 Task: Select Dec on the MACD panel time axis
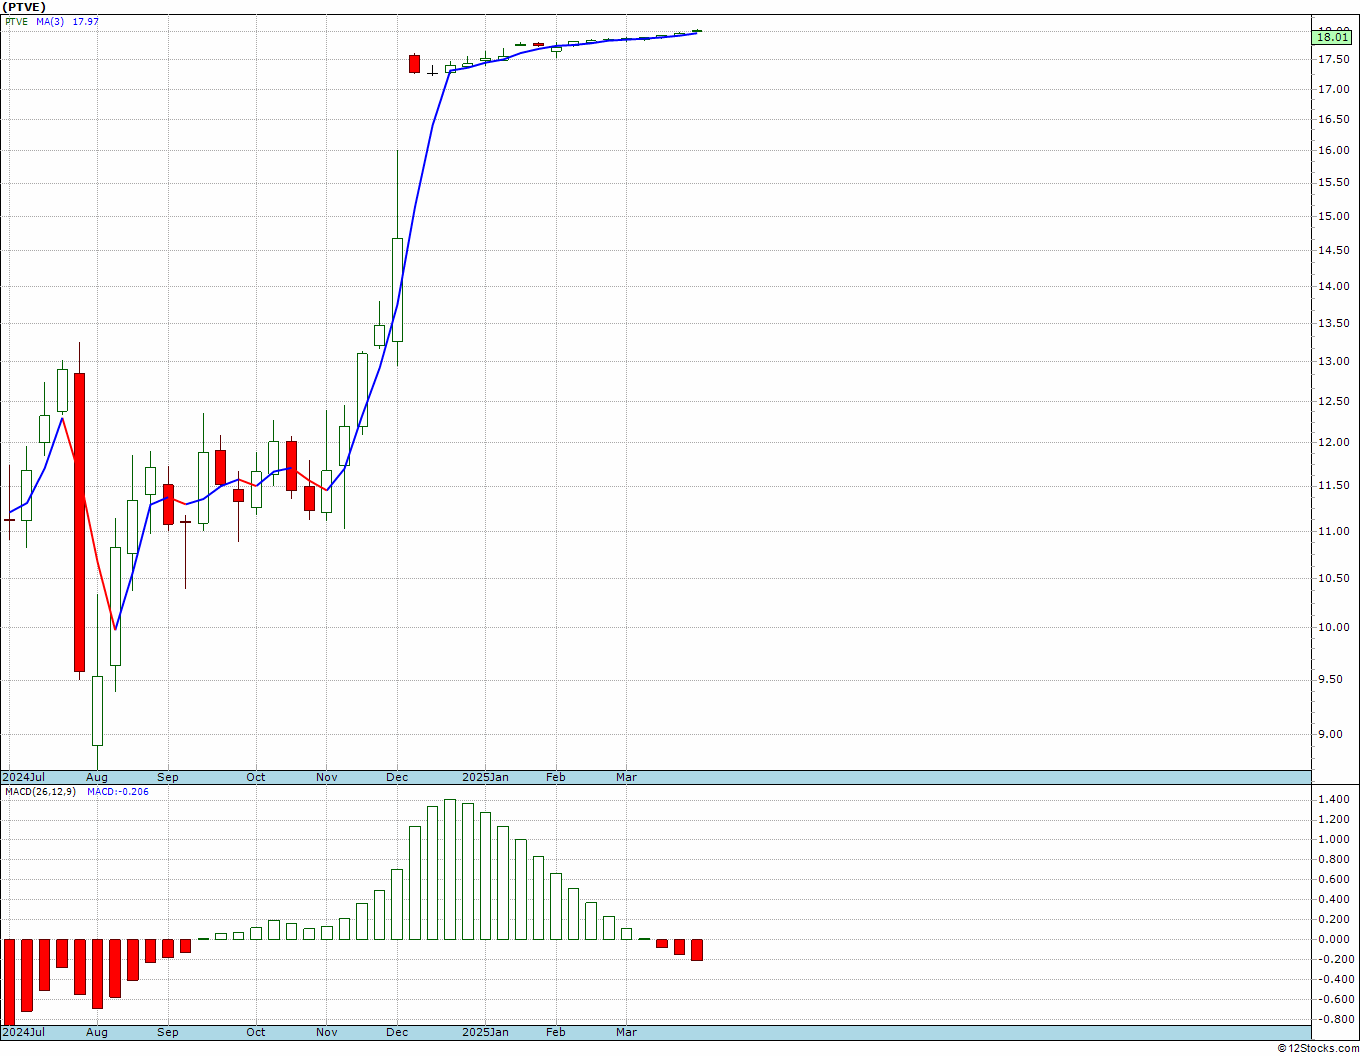(x=397, y=1032)
